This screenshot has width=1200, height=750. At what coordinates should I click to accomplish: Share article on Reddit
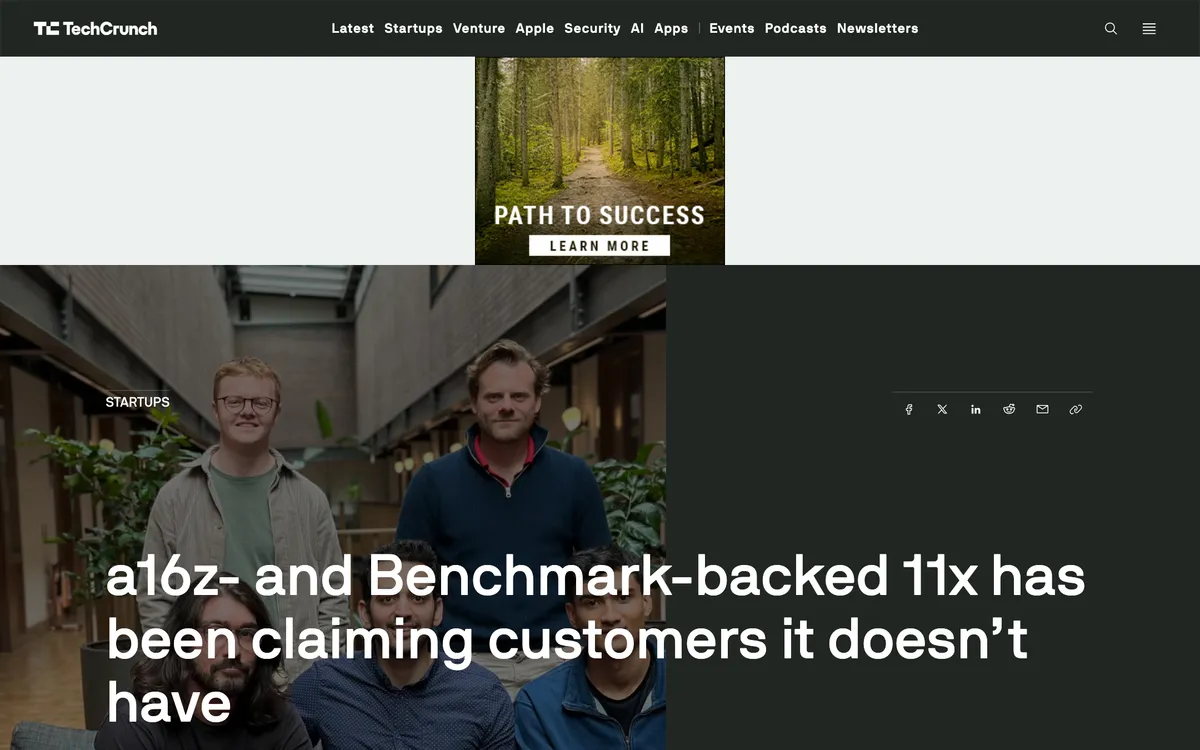(x=1009, y=409)
